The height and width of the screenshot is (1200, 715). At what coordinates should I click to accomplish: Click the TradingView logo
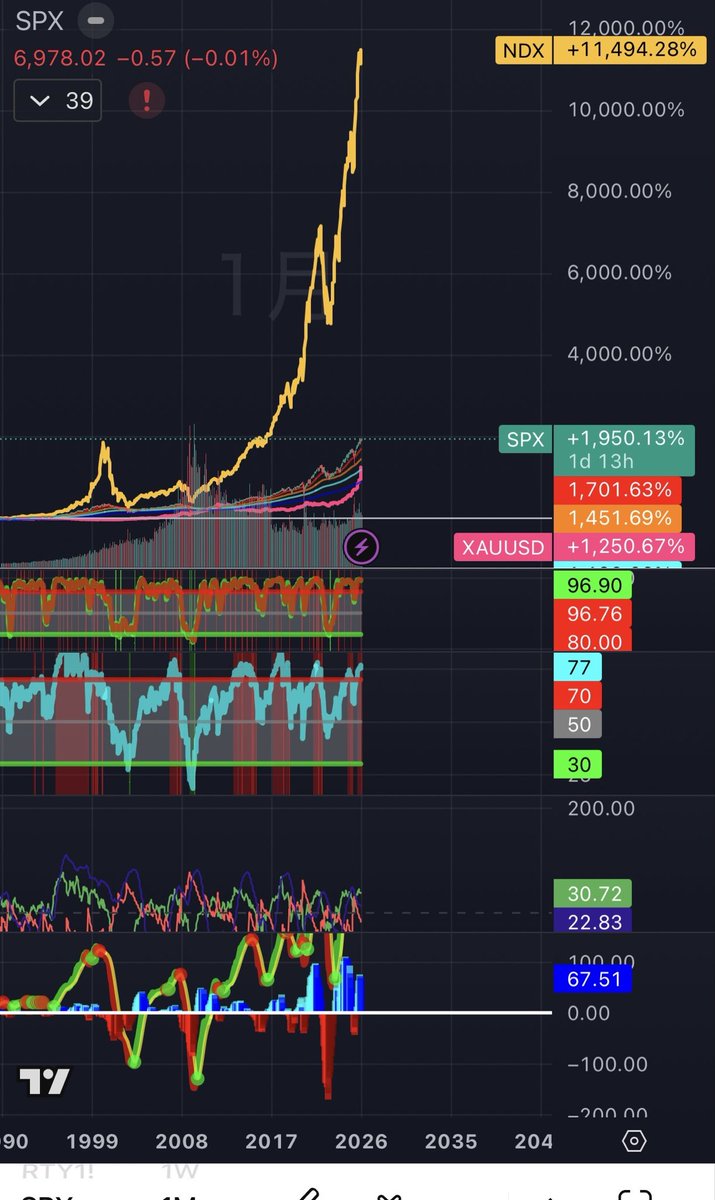pyautogui.click(x=45, y=1081)
